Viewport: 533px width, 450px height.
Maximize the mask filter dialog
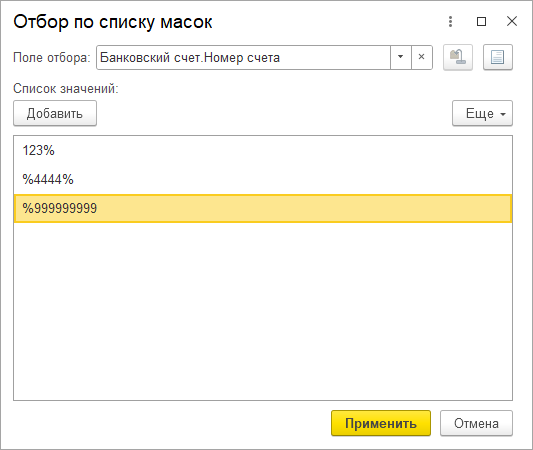(481, 21)
